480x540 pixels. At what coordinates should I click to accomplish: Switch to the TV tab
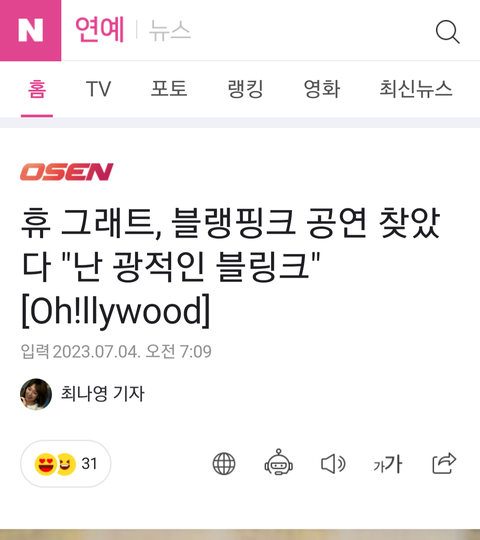point(98,89)
